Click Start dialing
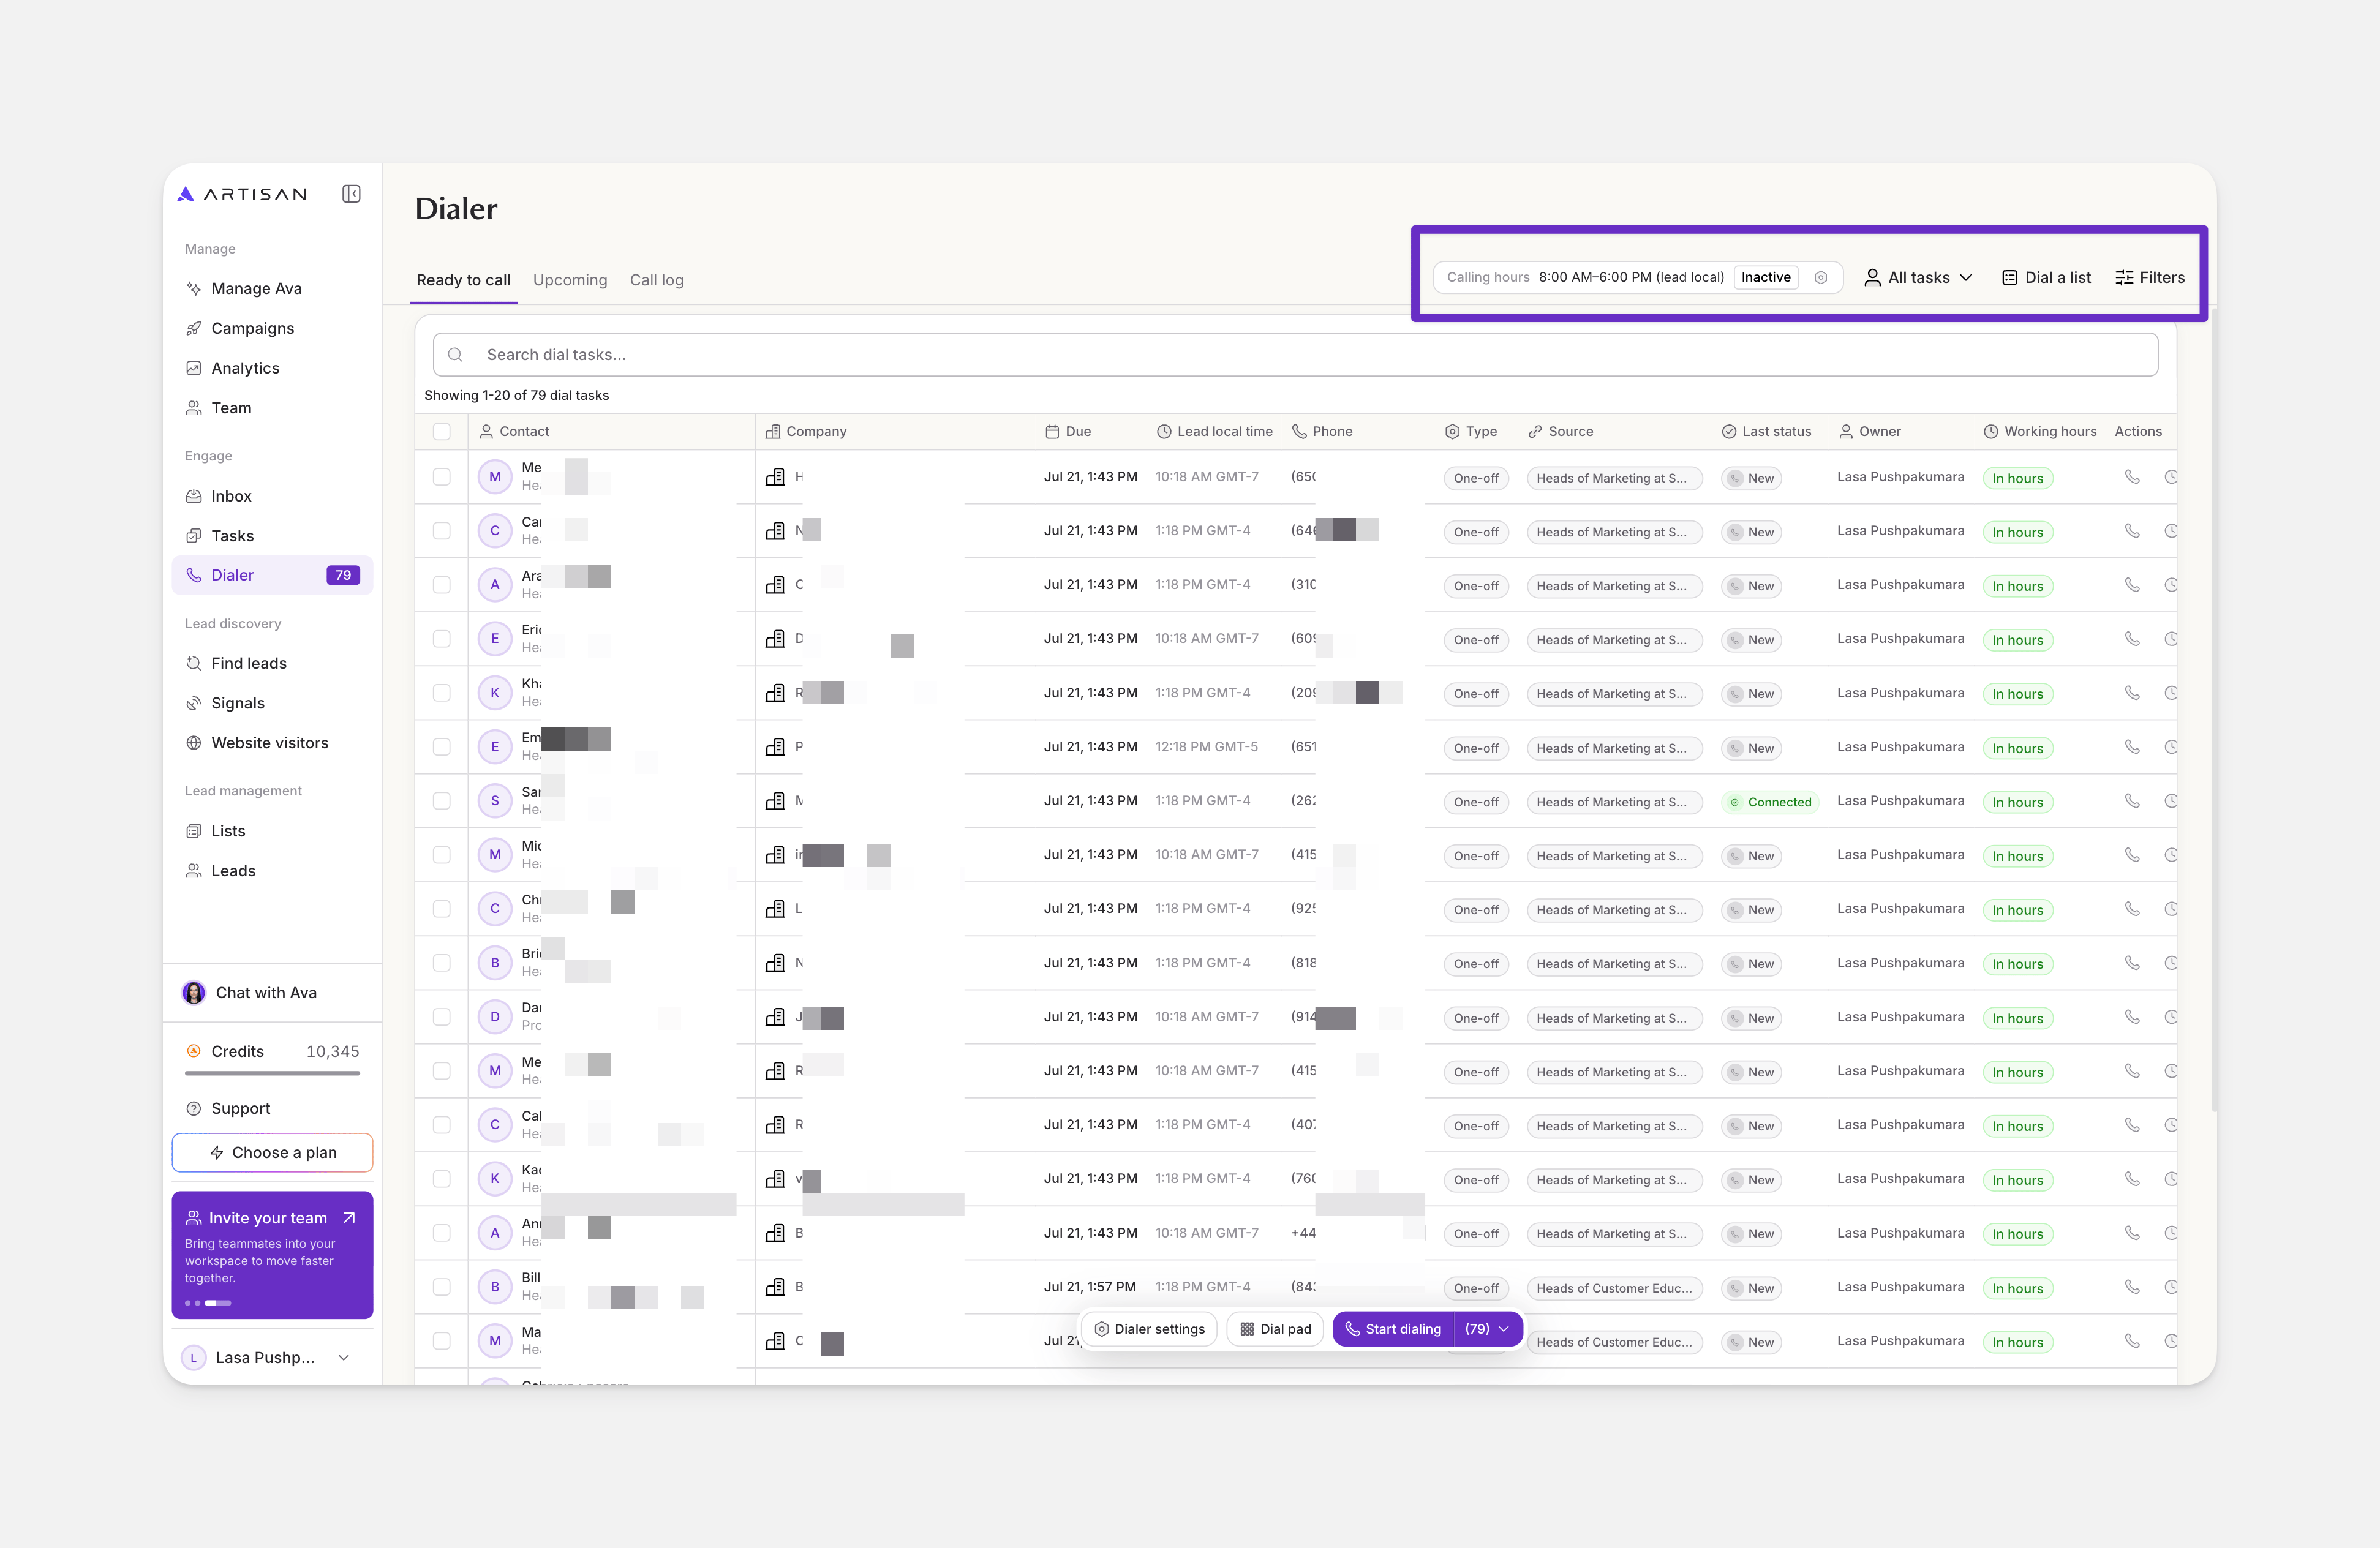The width and height of the screenshot is (2380, 1548). [x=1393, y=1329]
